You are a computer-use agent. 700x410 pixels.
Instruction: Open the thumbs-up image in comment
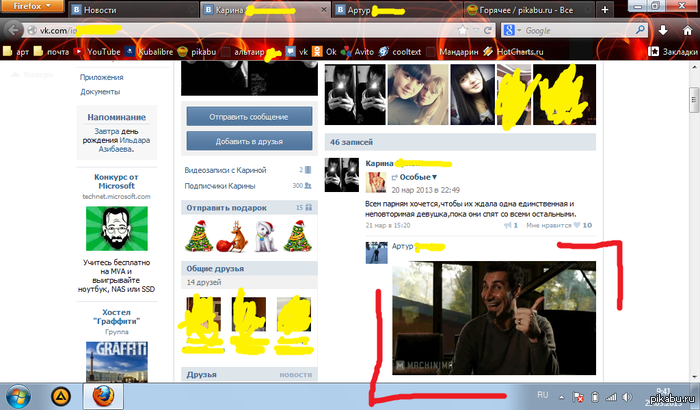click(x=494, y=318)
